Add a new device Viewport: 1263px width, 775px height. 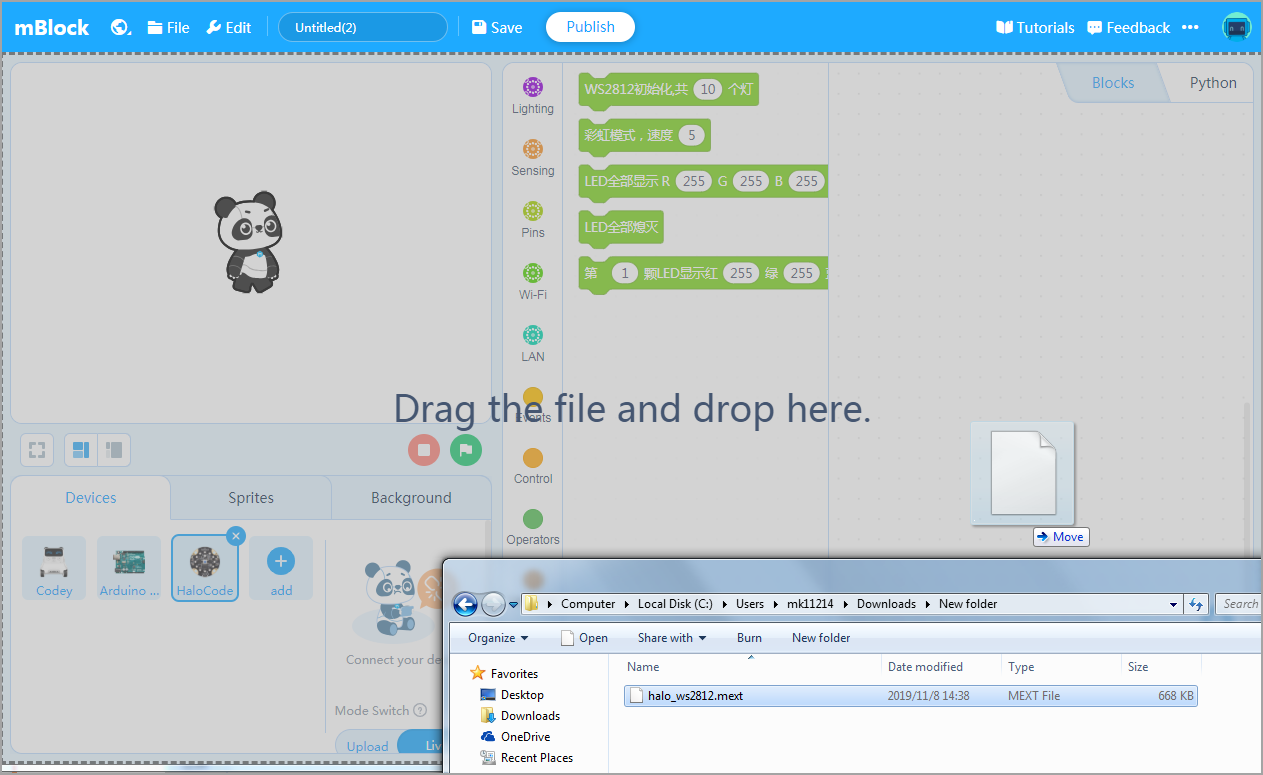click(x=281, y=568)
